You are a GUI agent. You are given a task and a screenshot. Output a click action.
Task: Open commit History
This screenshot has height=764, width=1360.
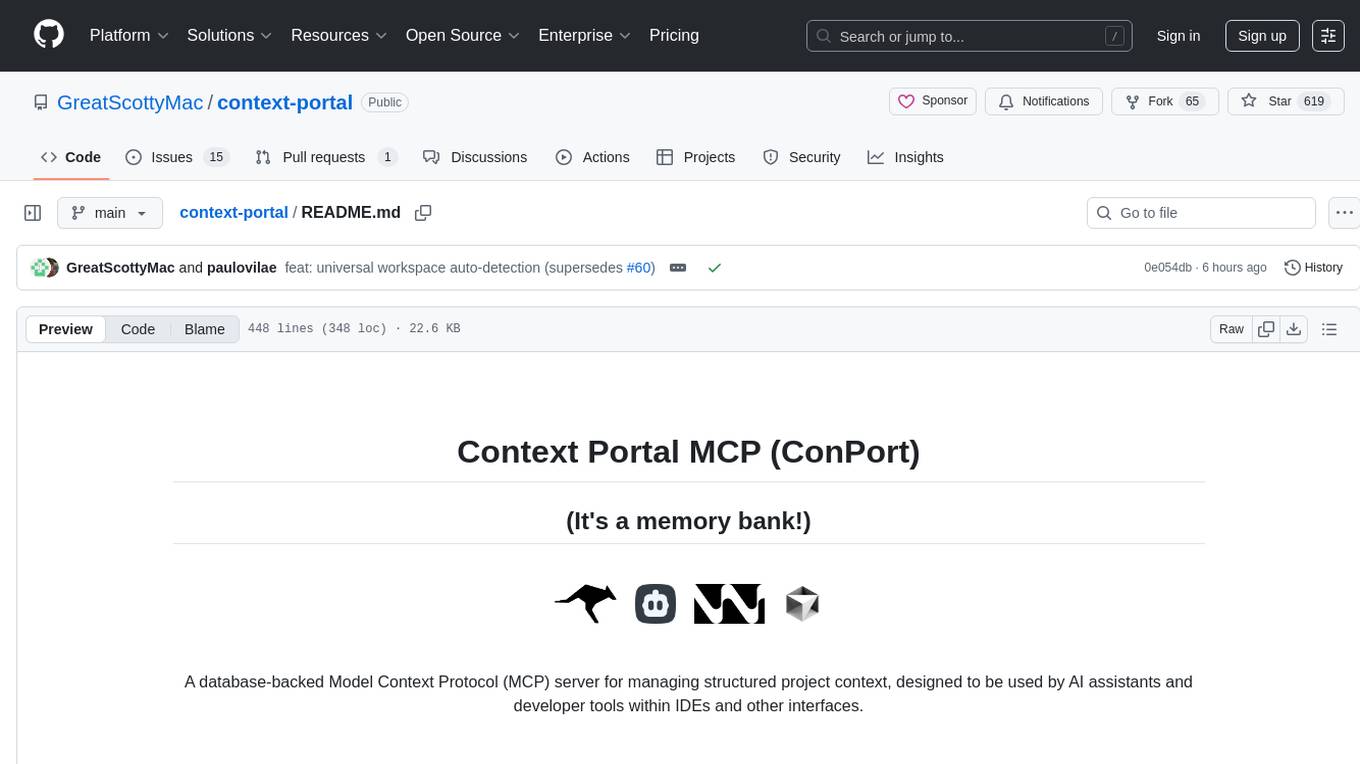[x=1313, y=268]
